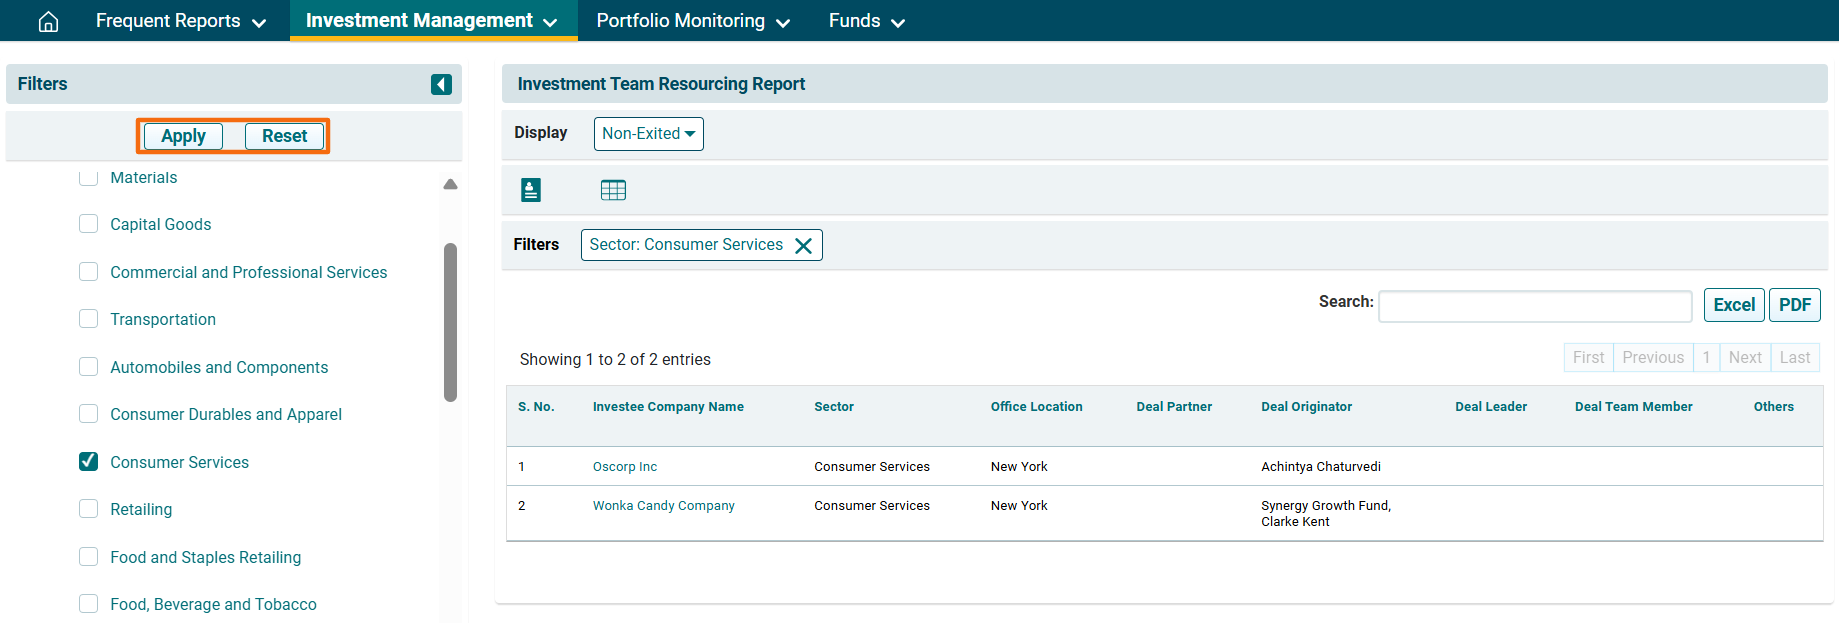Enable the Retailing sector checkbox
This screenshot has height=623, width=1839.
click(89, 509)
